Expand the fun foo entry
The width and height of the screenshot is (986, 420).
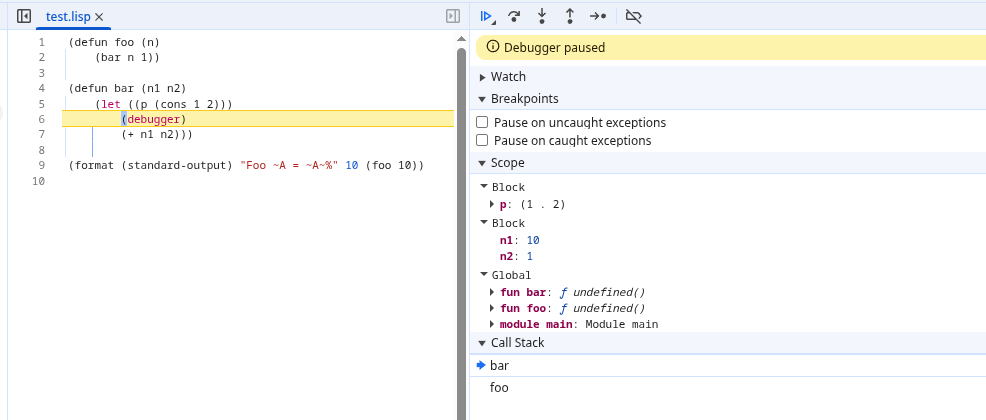click(x=492, y=308)
